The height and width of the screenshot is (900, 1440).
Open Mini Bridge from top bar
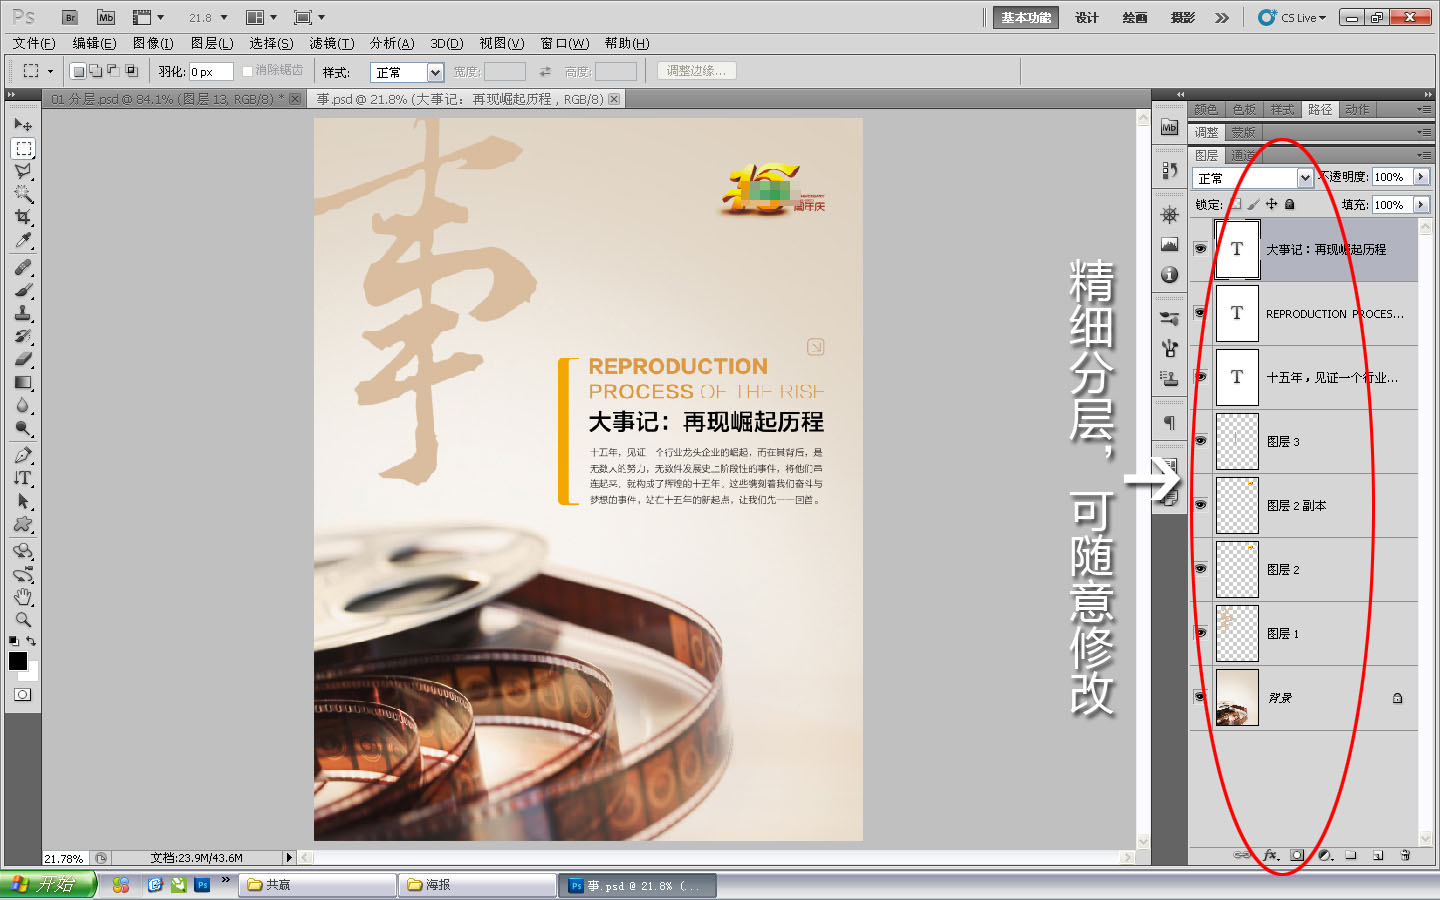tap(106, 17)
